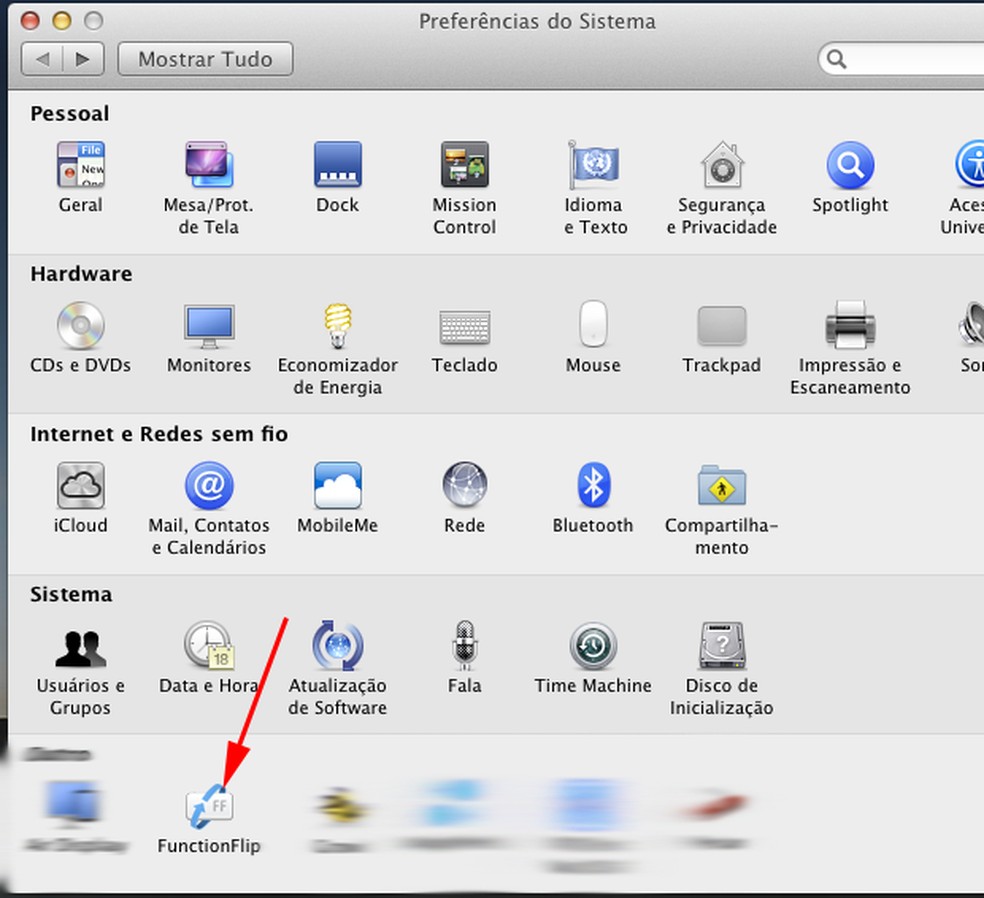The height and width of the screenshot is (898, 984).
Task: Open the Spotlight preferences icon
Action: [x=850, y=165]
